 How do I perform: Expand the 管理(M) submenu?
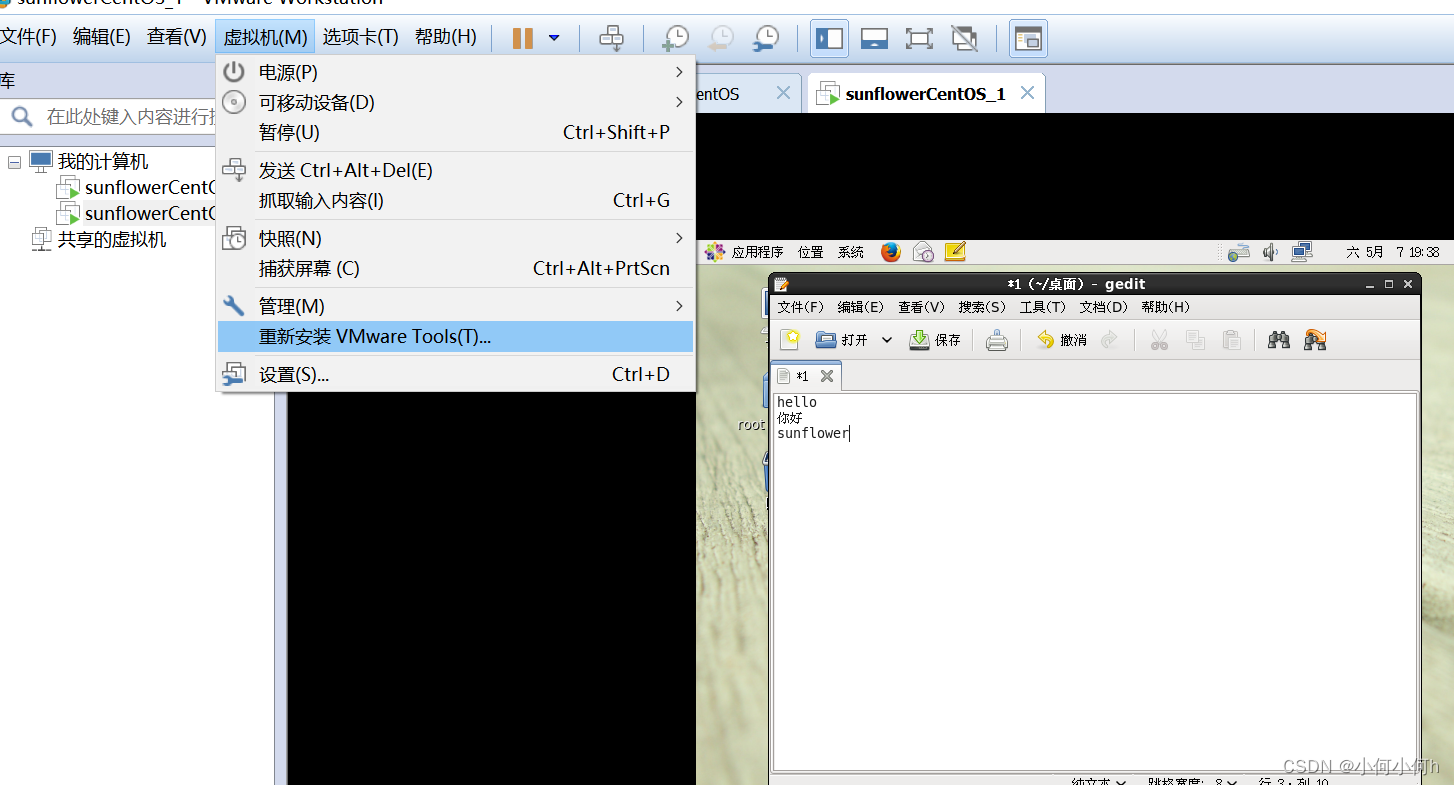pyautogui.click(x=455, y=306)
